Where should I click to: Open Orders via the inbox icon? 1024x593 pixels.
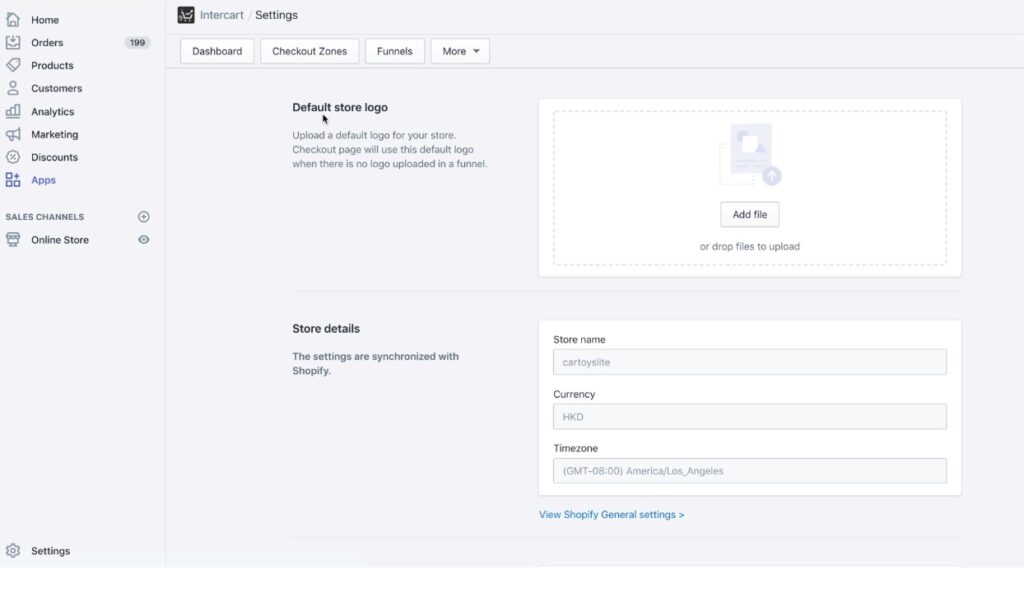[x=13, y=42]
